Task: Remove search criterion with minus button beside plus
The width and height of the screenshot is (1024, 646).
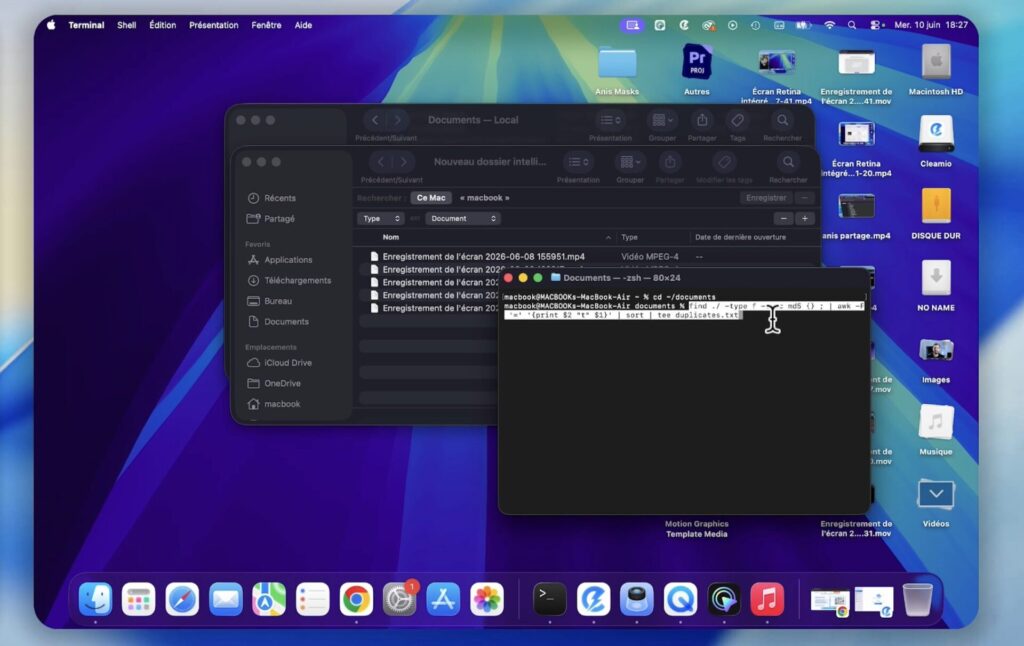Action: point(784,218)
